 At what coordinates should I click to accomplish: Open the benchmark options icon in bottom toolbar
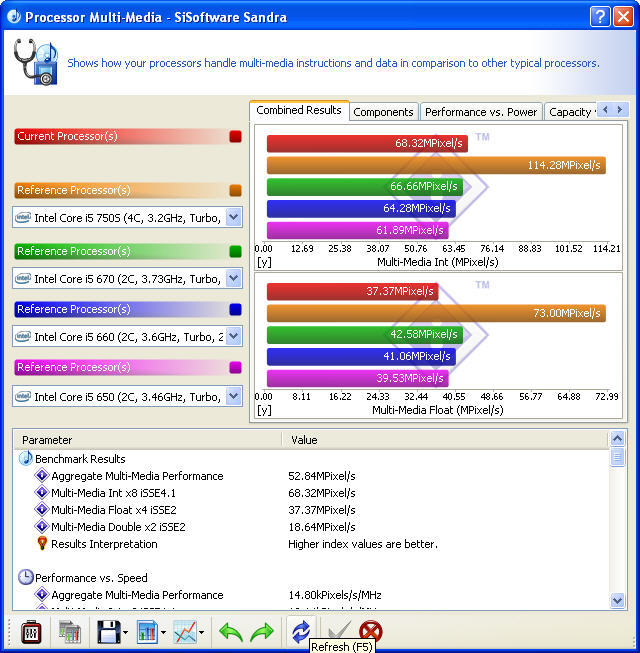coord(31,632)
